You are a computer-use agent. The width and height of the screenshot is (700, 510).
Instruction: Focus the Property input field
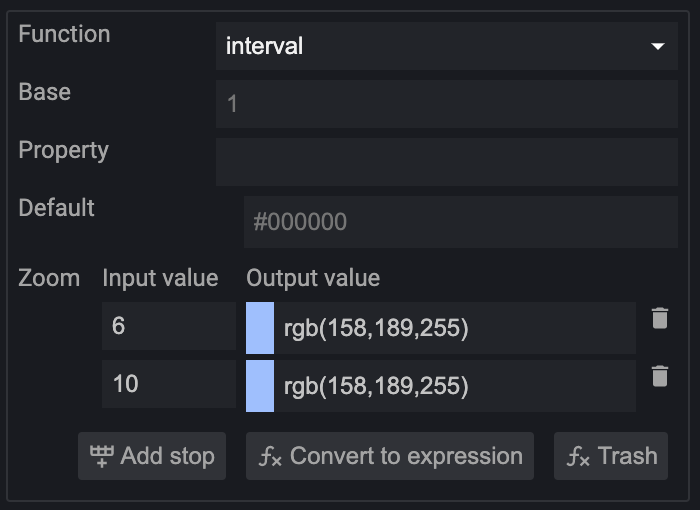pyautogui.click(x=446, y=162)
